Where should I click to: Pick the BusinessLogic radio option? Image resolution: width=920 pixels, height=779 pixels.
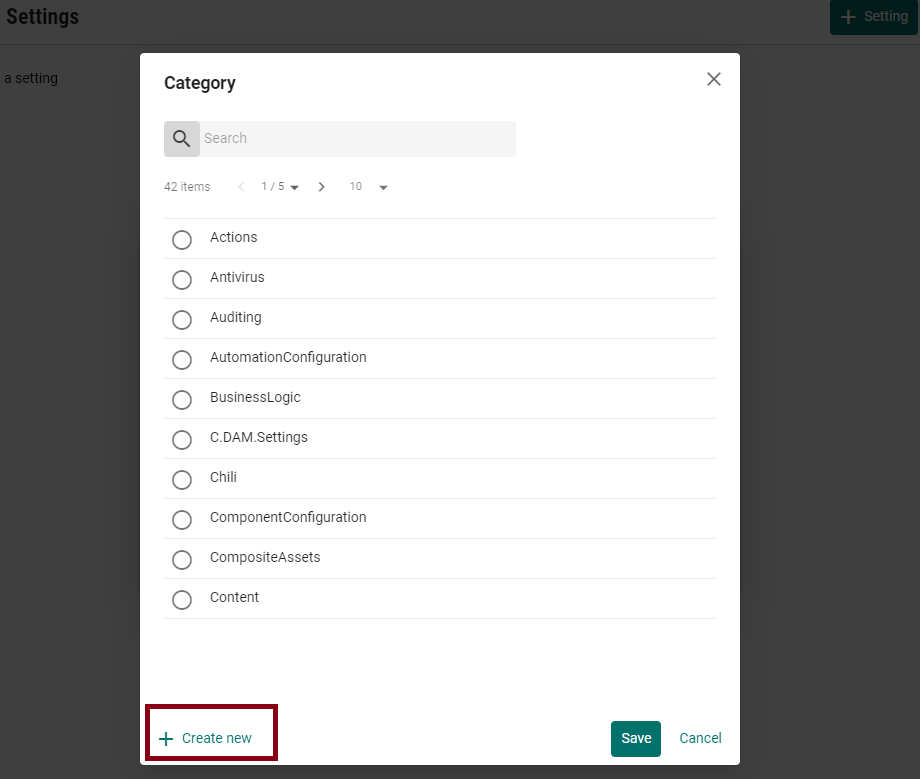182,400
